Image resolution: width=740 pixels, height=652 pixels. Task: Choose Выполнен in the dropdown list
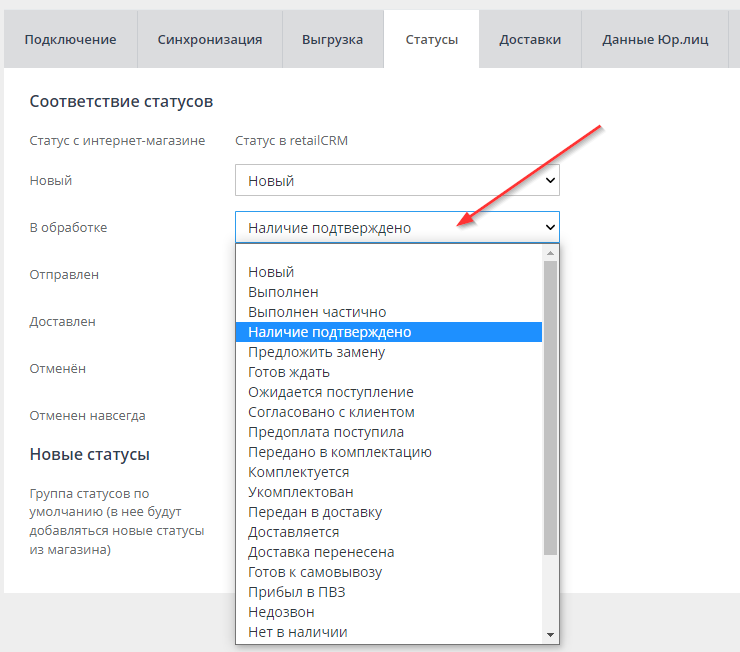pyautogui.click(x=283, y=292)
